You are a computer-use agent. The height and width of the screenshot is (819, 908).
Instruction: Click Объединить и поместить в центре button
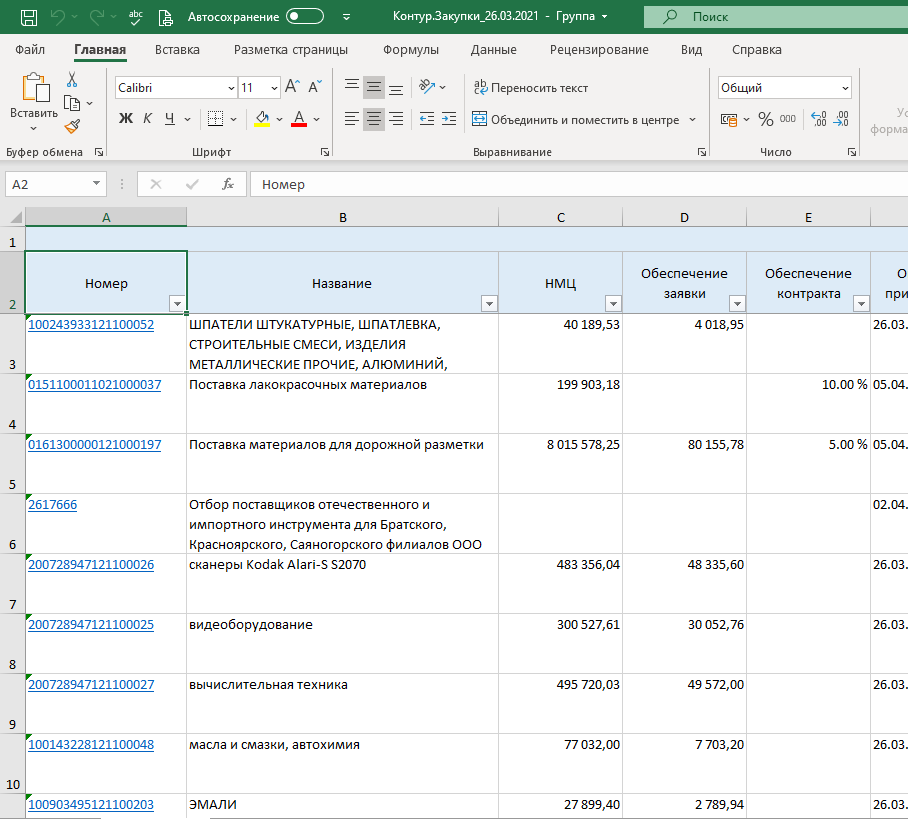click(x=576, y=119)
